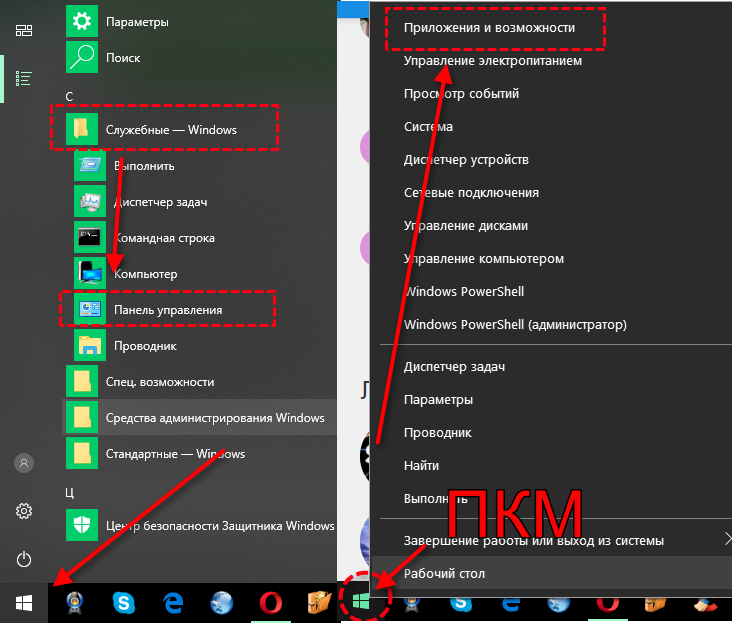This screenshot has height=623, width=732.
Task: Select Рабочий стол in the context menu
Action: pyautogui.click(x=444, y=574)
